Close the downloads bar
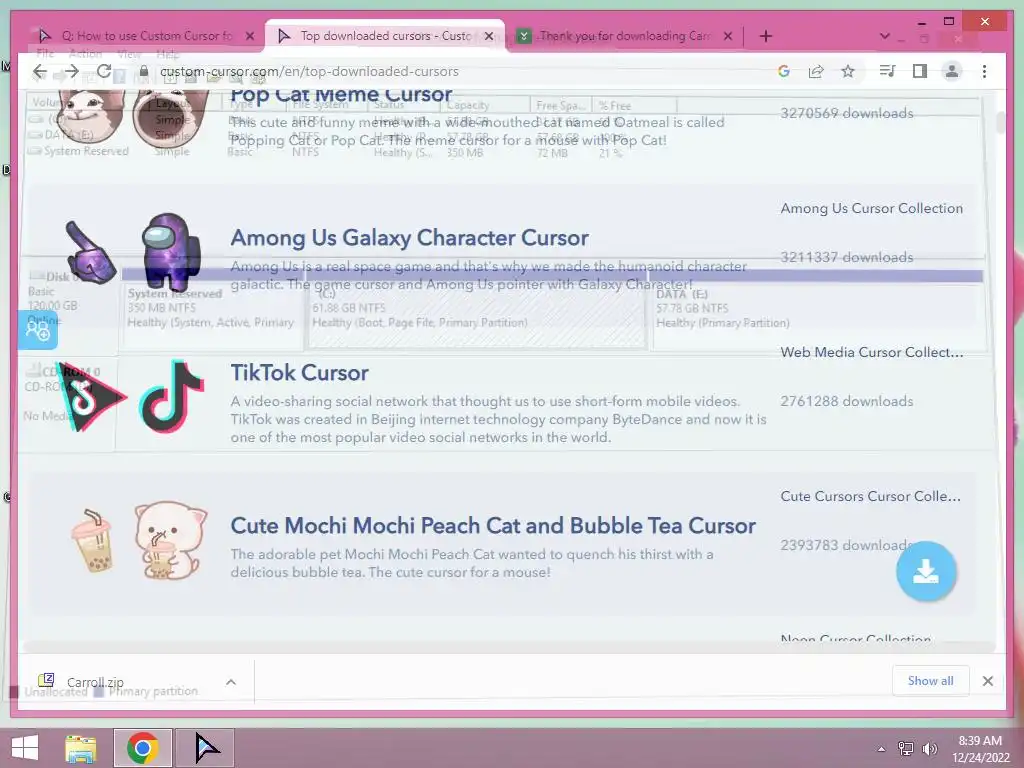Image resolution: width=1024 pixels, height=768 pixels. click(x=987, y=681)
